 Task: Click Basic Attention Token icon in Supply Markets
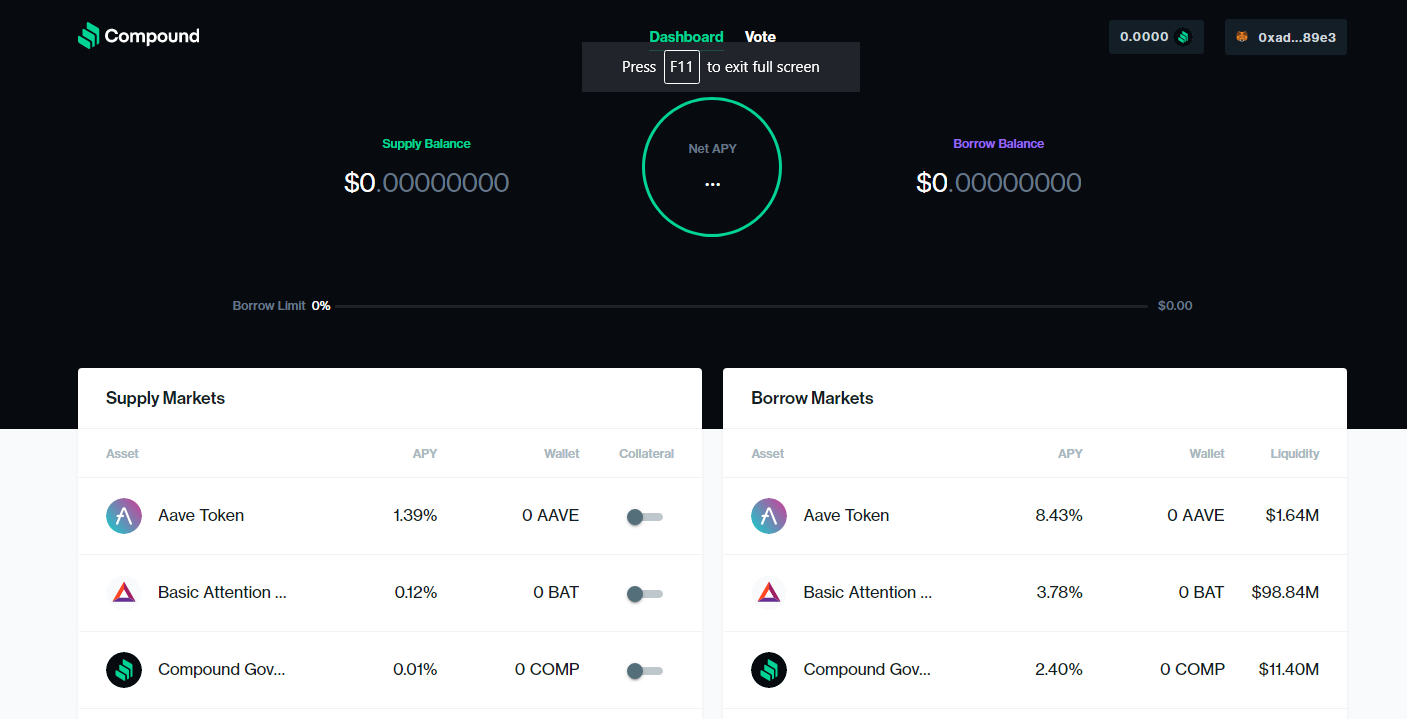(124, 593)
